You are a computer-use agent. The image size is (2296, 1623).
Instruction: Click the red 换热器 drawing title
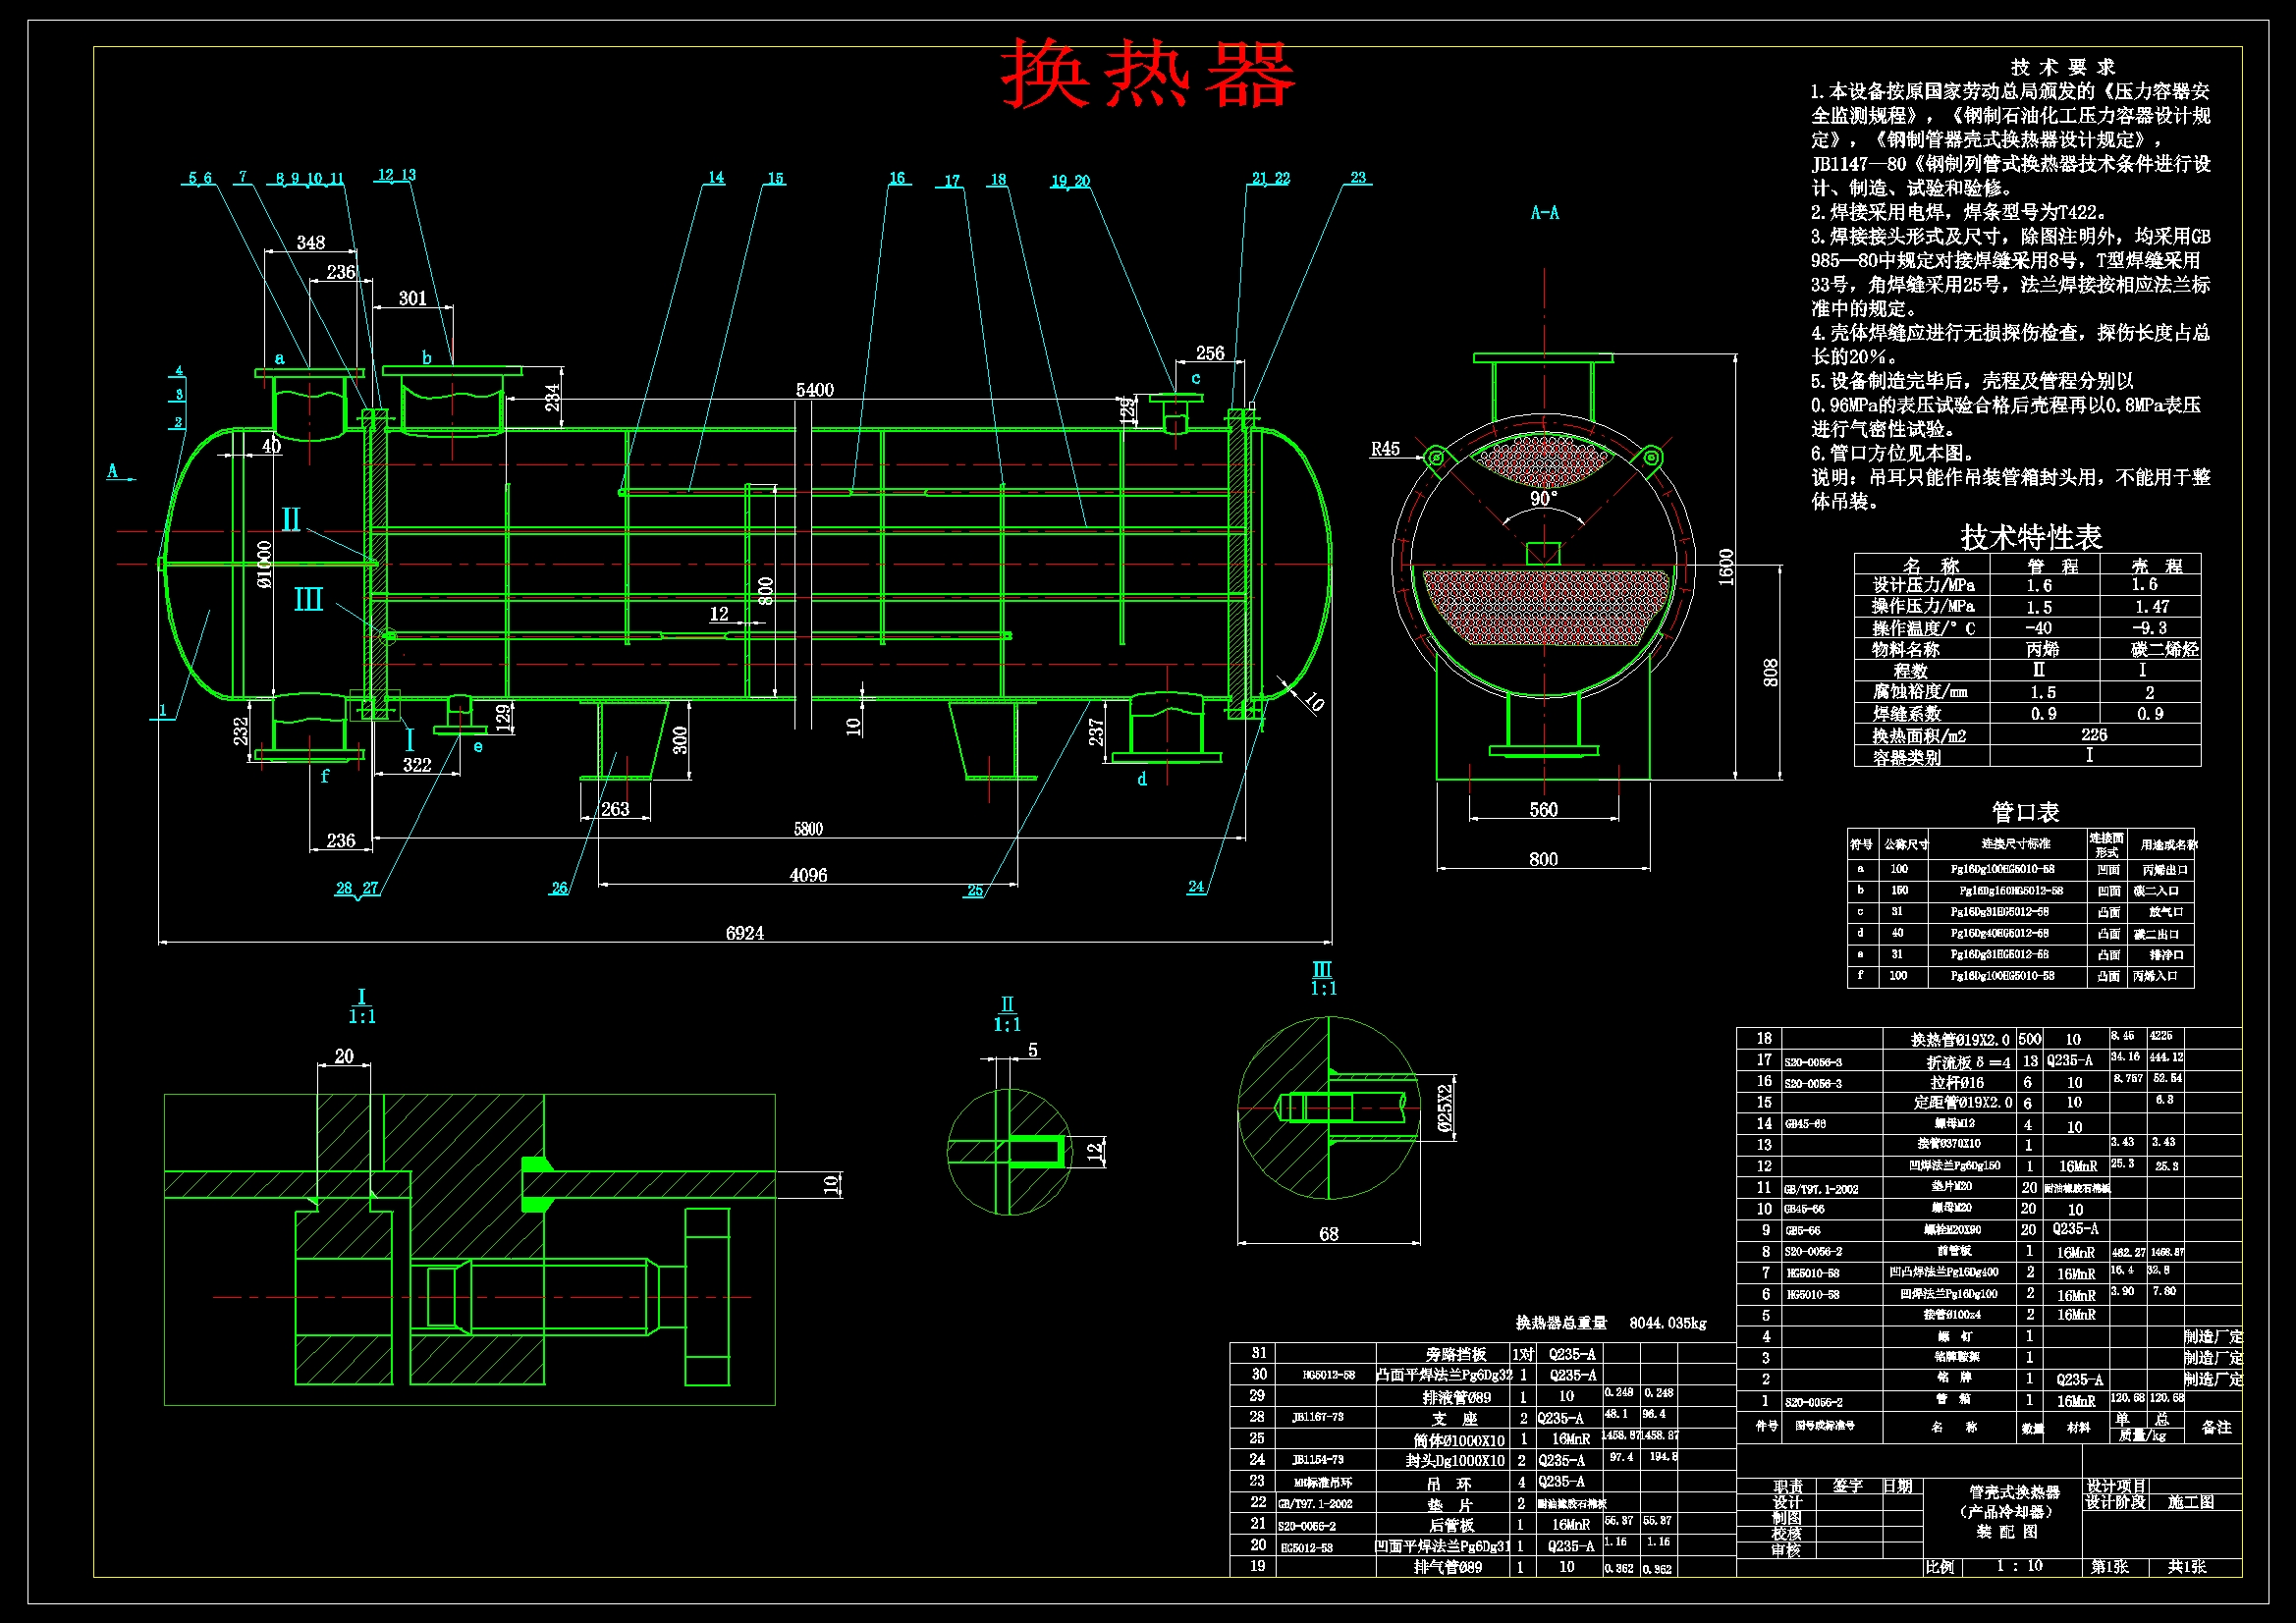(x=1147, y=75)
